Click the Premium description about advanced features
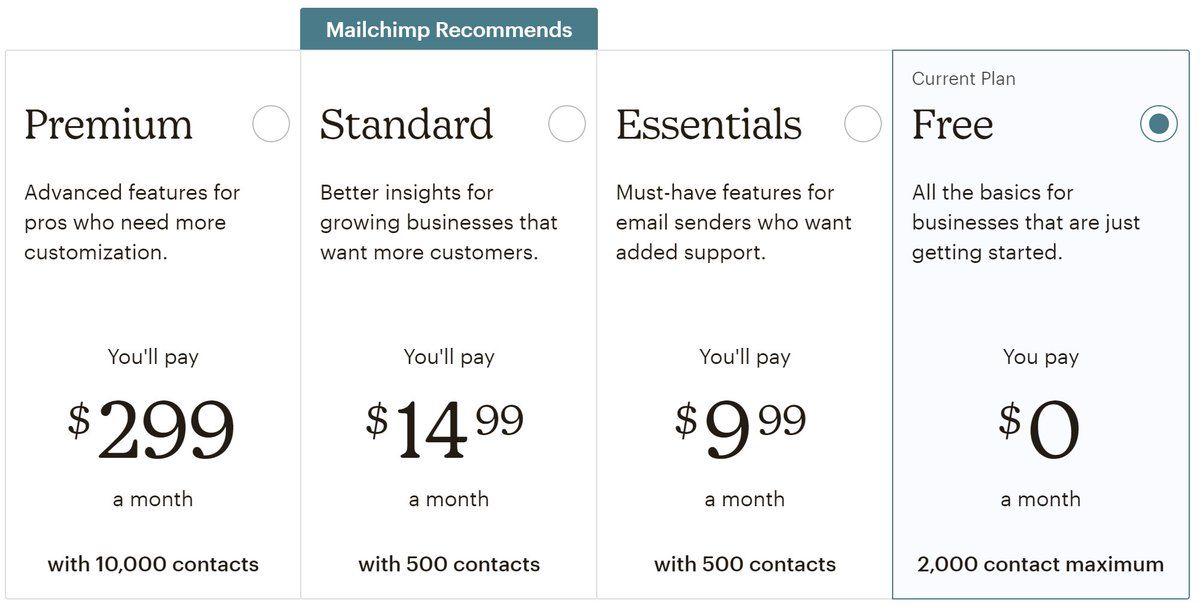 (x=132, y=222)
